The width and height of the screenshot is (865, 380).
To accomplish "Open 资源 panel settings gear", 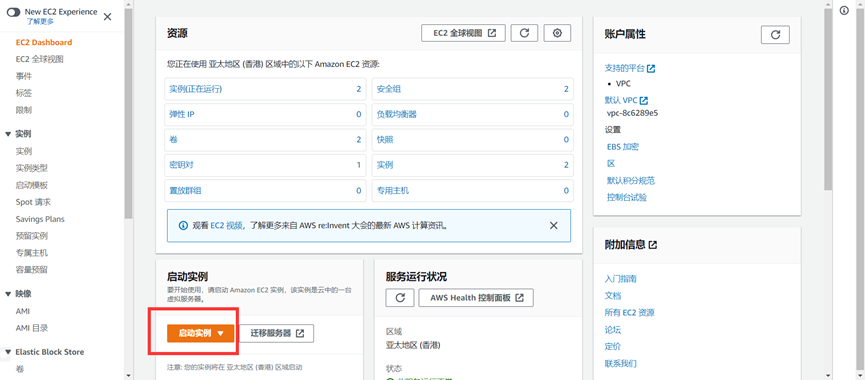I will tap(557, 33).
